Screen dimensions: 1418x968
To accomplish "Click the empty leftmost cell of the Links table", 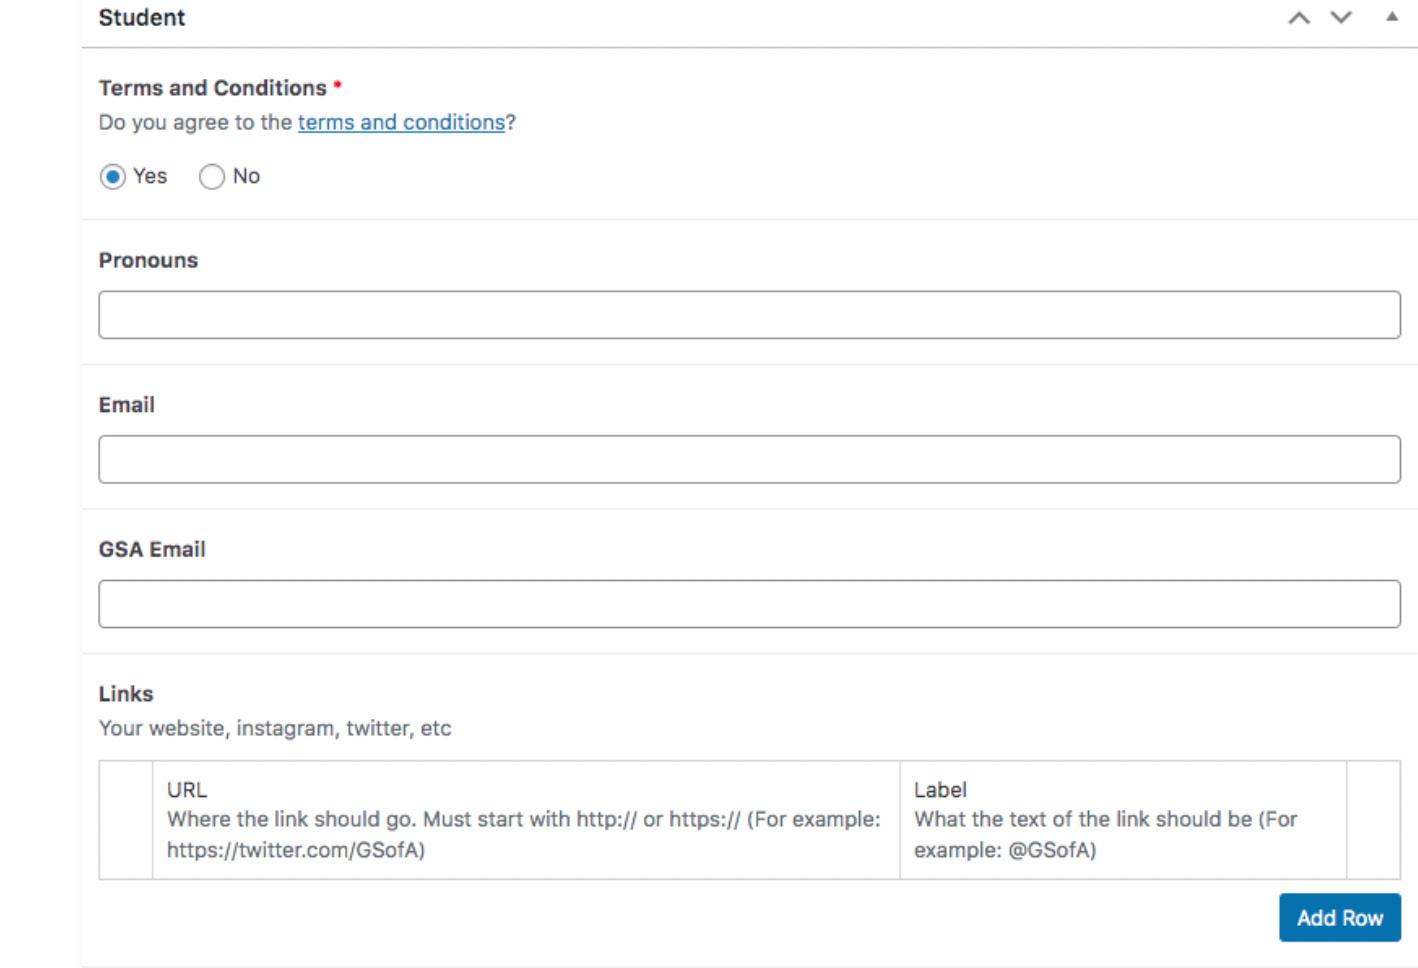I will coord(126,820).
